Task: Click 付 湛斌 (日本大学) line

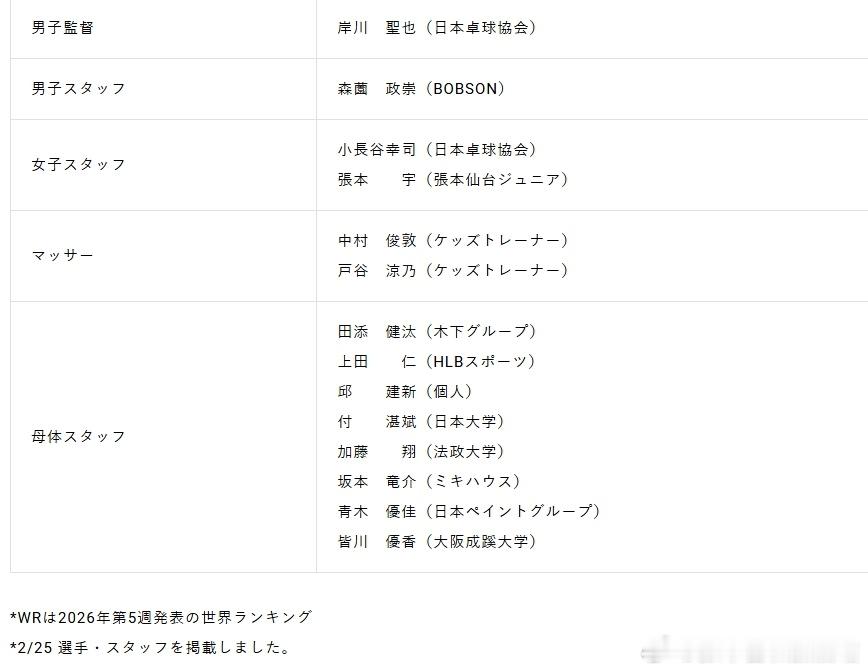Action: coord(421,421)
